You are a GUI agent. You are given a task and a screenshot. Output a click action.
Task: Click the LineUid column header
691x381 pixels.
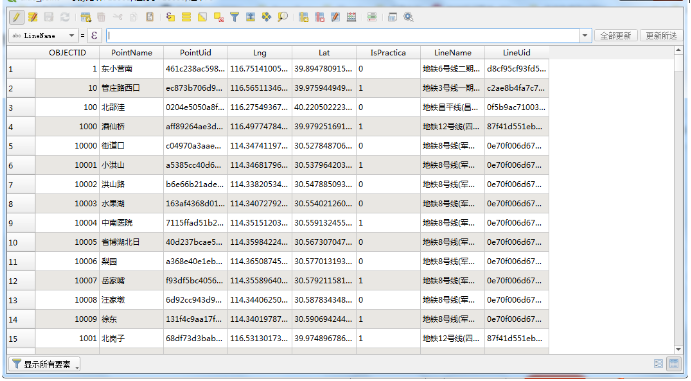click(x=516, y=53)
